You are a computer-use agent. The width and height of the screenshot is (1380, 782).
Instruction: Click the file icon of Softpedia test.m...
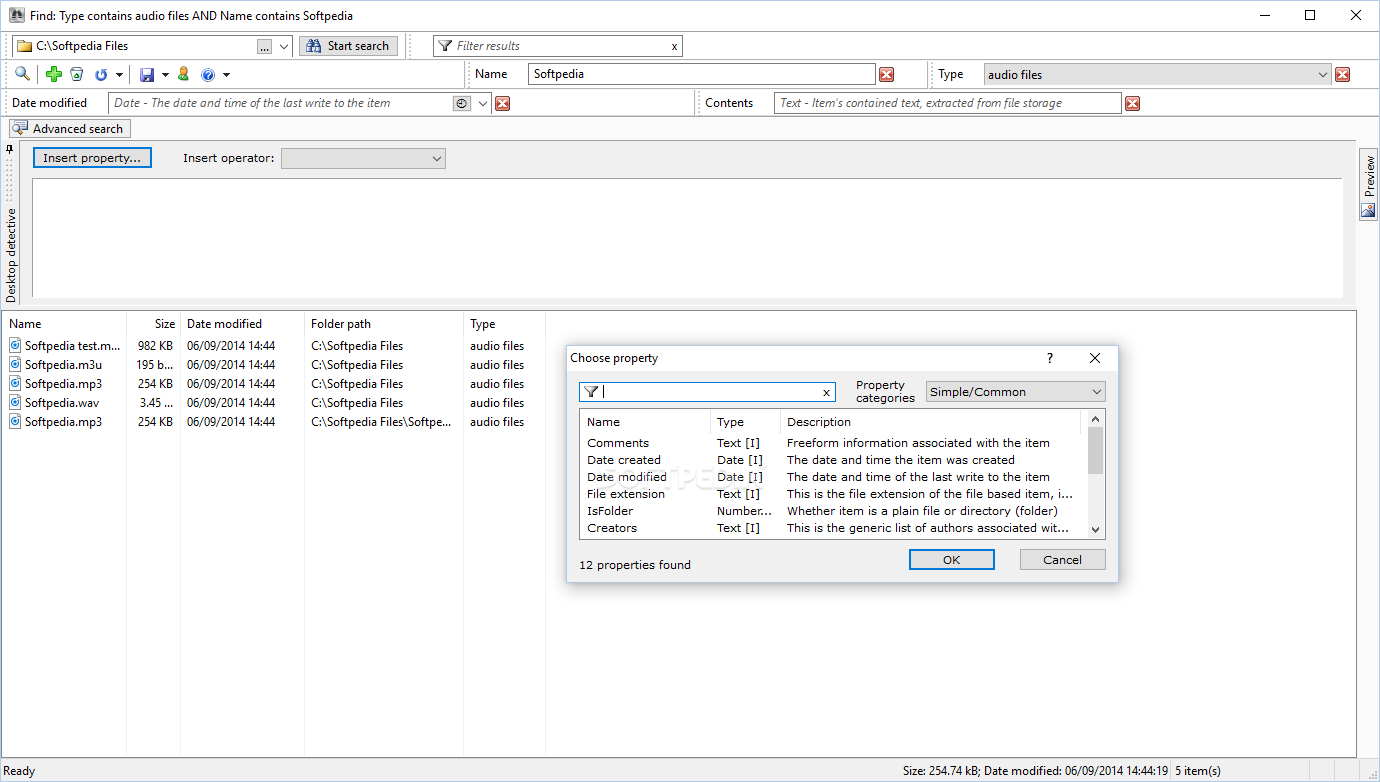point(15,346)
